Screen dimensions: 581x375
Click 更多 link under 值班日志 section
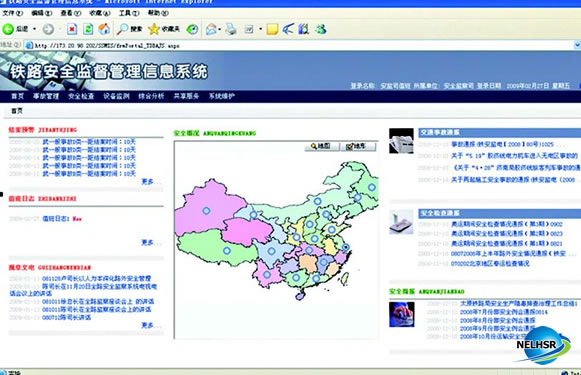click(x=151, y=242)
